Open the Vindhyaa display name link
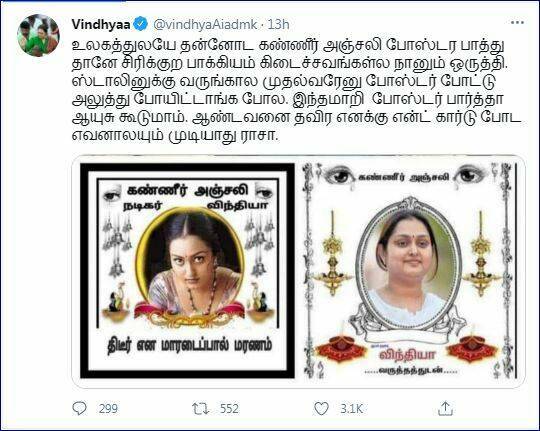 coord(101,24)
